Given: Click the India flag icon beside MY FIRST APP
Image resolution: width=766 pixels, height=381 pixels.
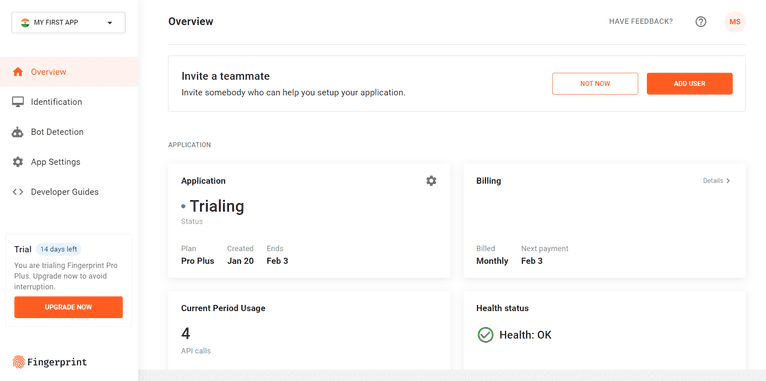Looking at the screenshot, I should point(25,22).
